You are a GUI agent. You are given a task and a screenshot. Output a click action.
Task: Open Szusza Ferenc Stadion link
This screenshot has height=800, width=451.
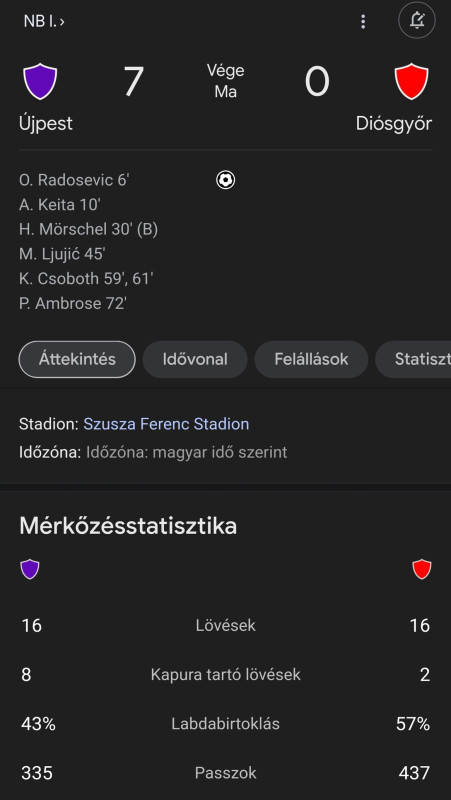coord(166,424)
